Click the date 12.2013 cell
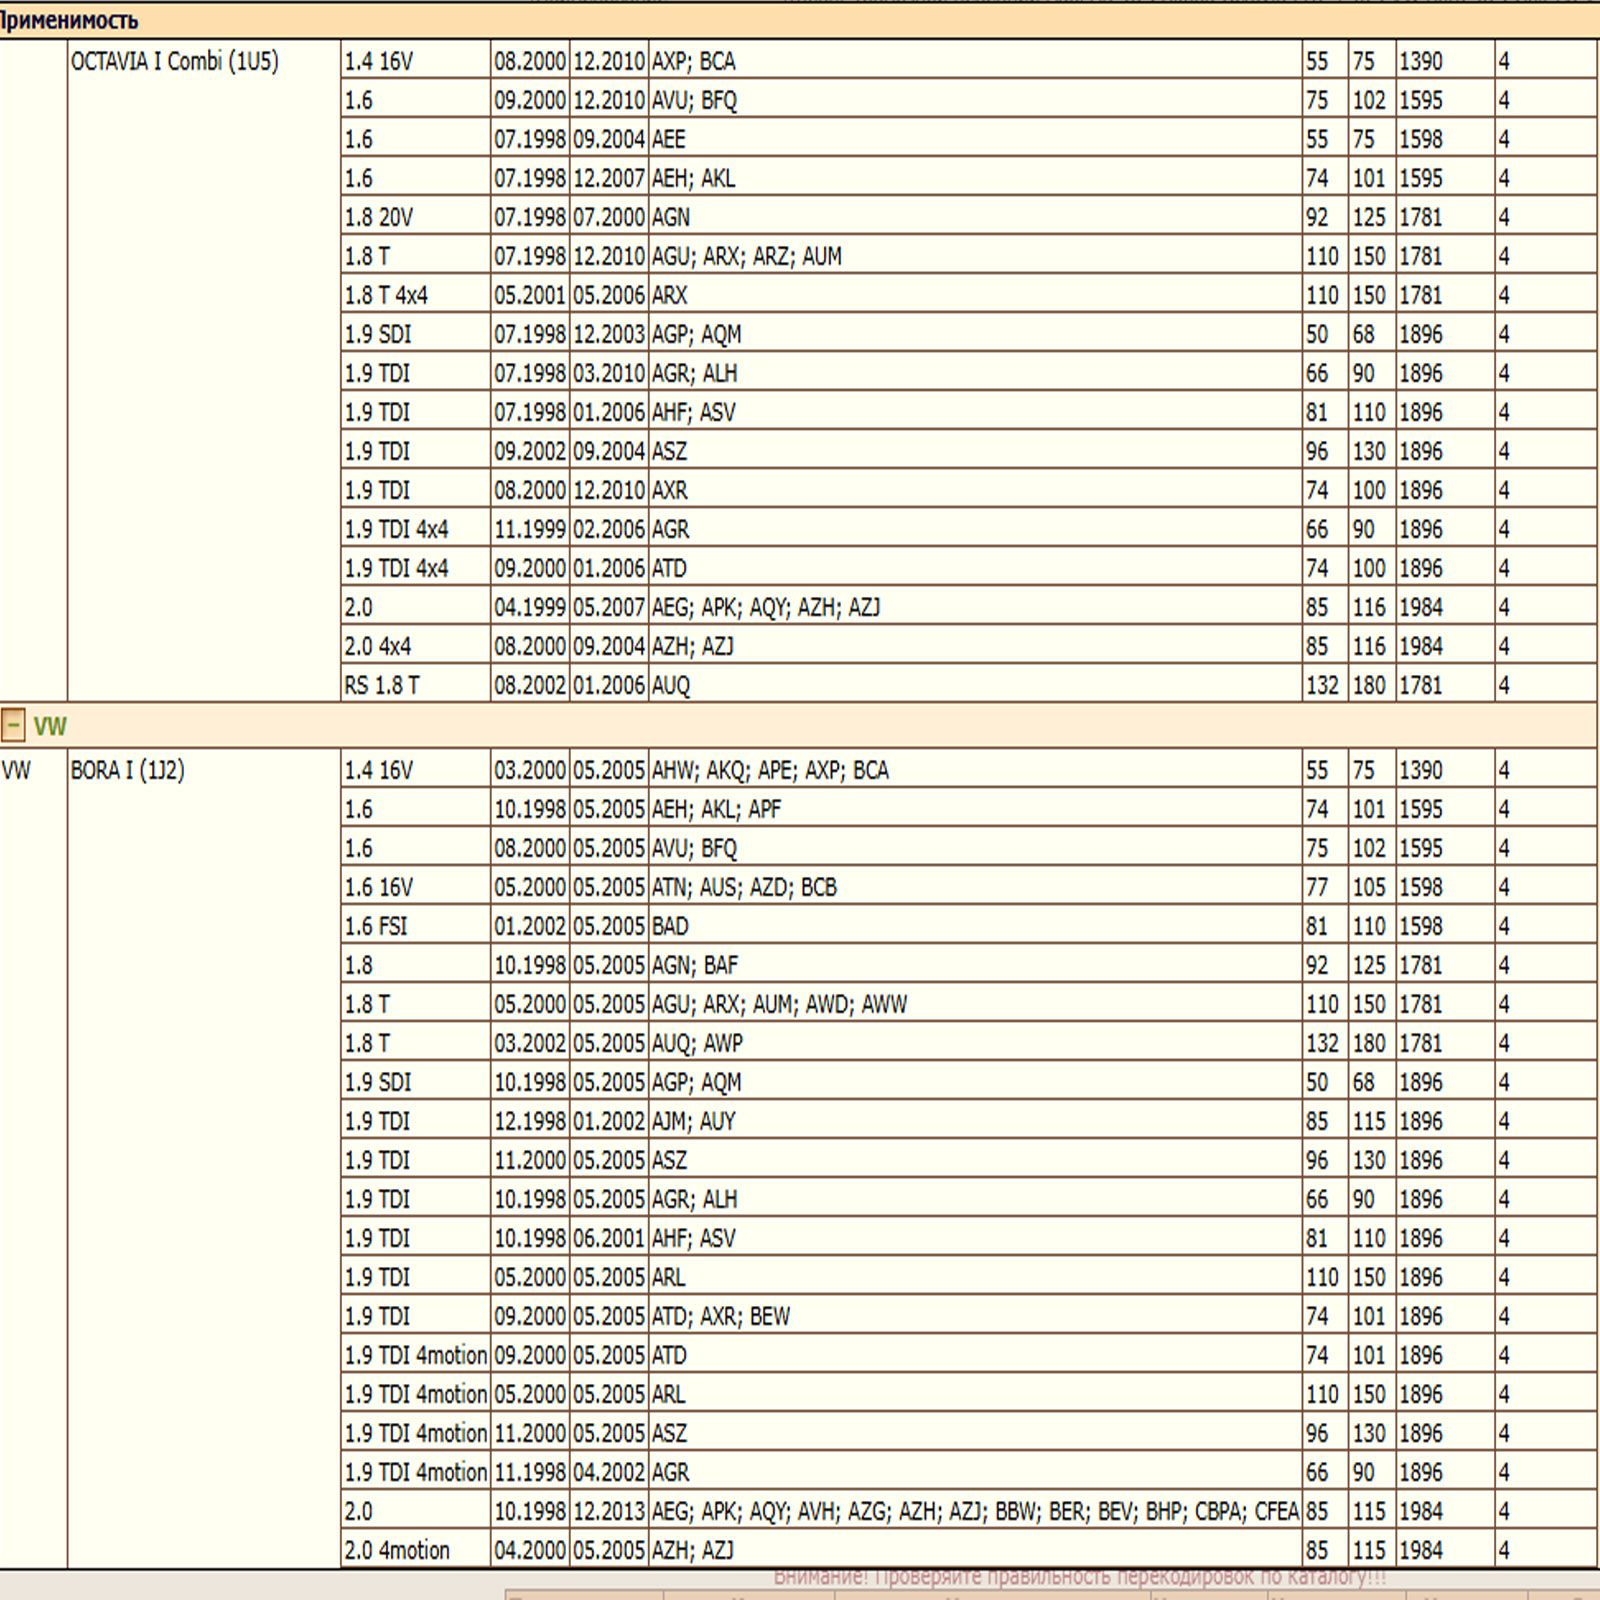This screenshot has height=1600, width=1600. pos(609,1512)
